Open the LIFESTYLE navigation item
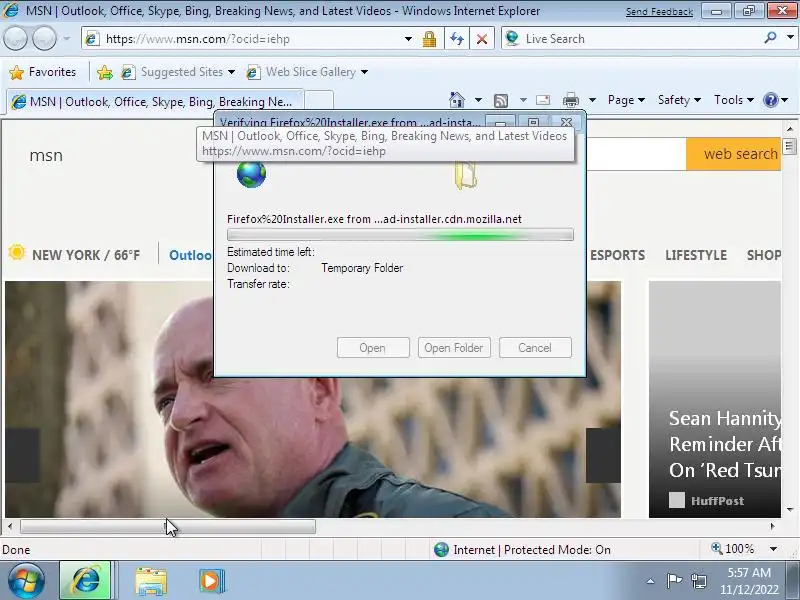Image resolution: width=800 pixels, height=600 pixels. click(x=696, y=255)
